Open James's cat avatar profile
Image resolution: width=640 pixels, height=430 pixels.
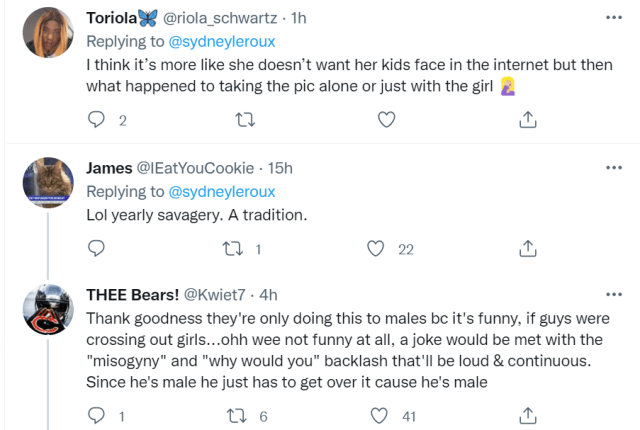(45, 182)
